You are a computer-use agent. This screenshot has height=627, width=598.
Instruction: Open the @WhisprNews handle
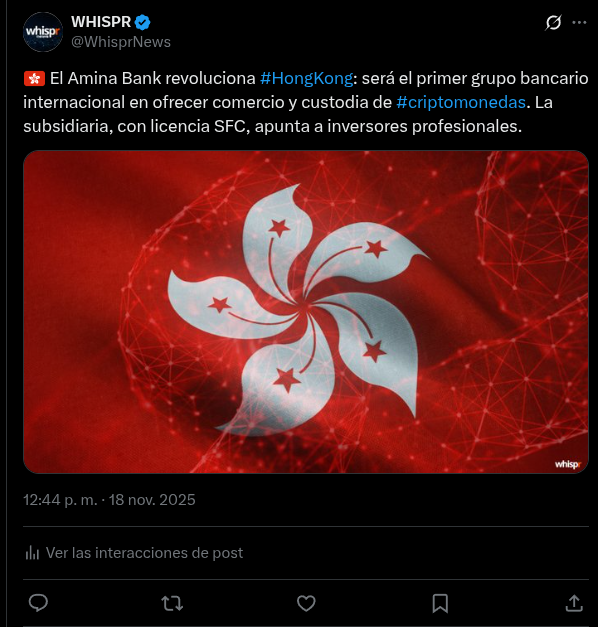[121, 42]
